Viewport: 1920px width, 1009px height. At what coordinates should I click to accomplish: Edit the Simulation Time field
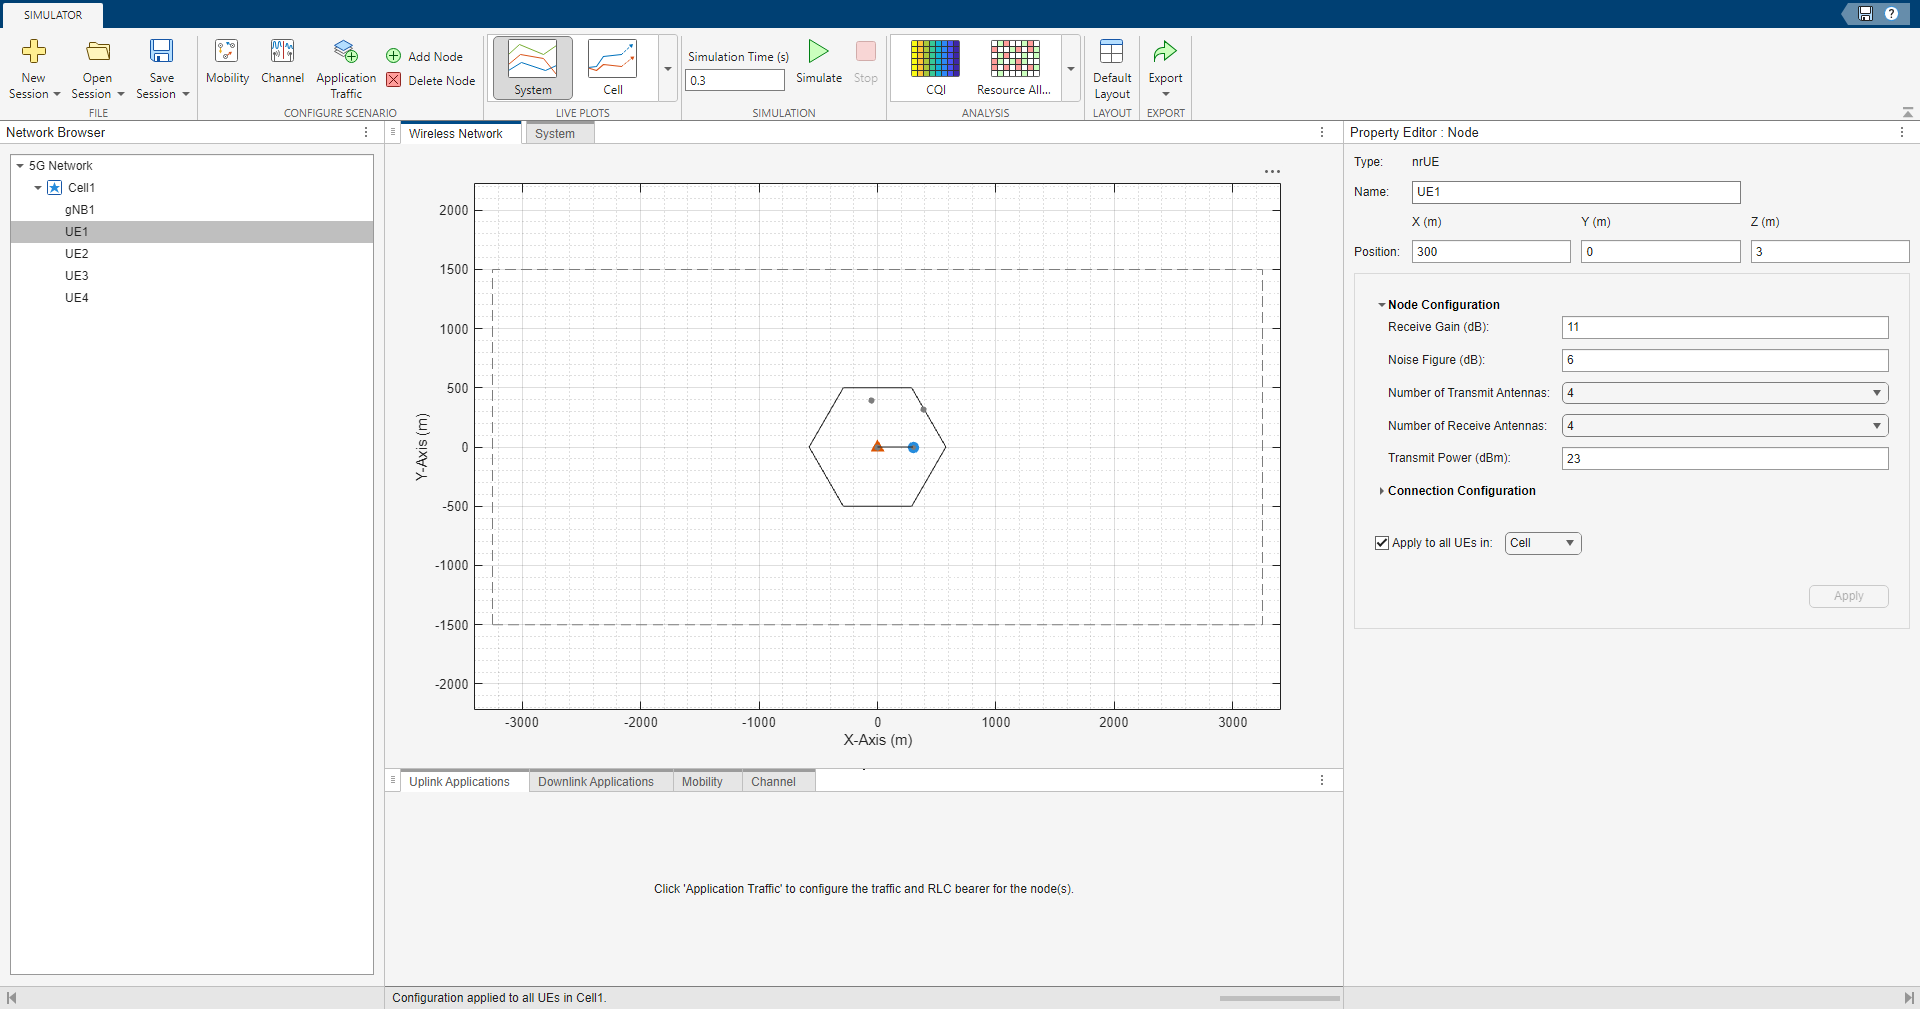click(x=735, y=80)
